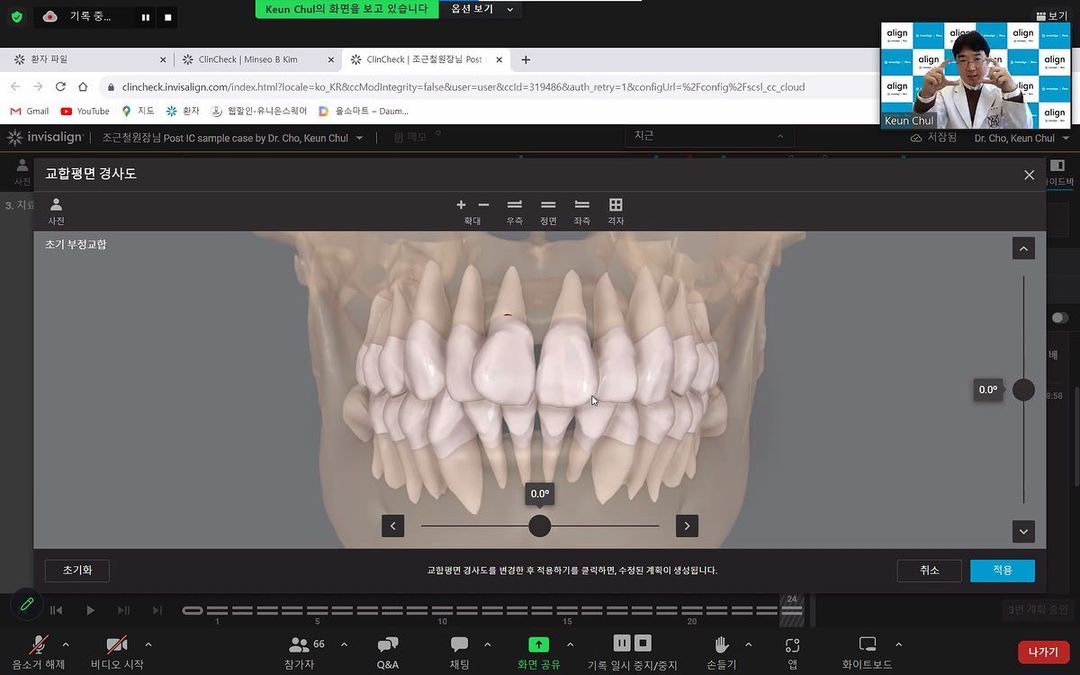Select the right side (우측) view icon
1080x675 pixels.
coord(515,205)
